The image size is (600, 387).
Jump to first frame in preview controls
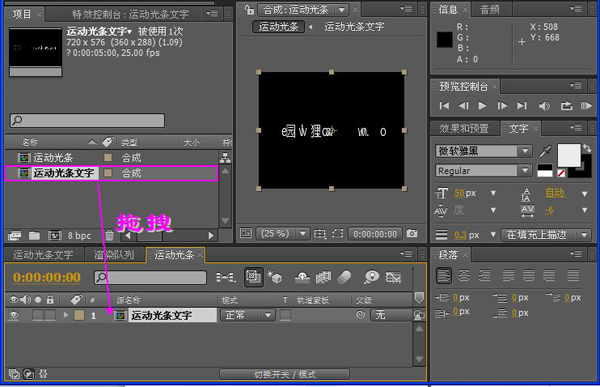coord(444,105)
